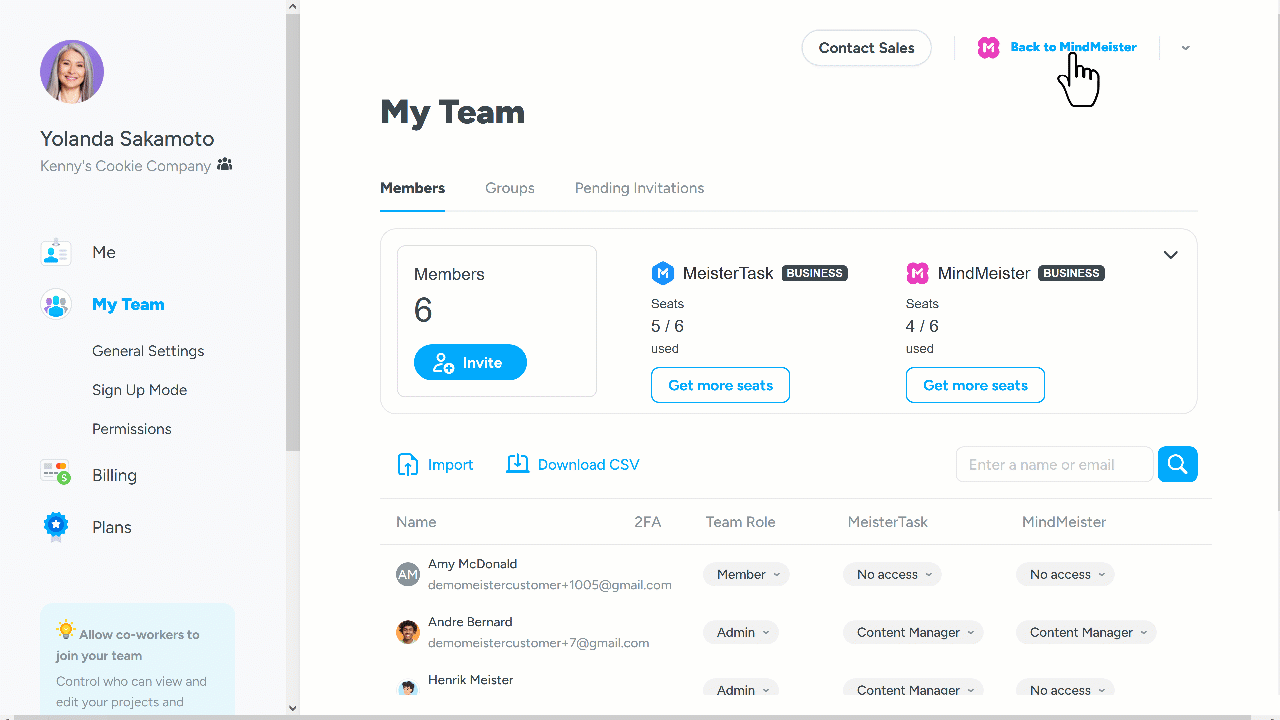Click the lightbulb tip icon

[66, 630]
